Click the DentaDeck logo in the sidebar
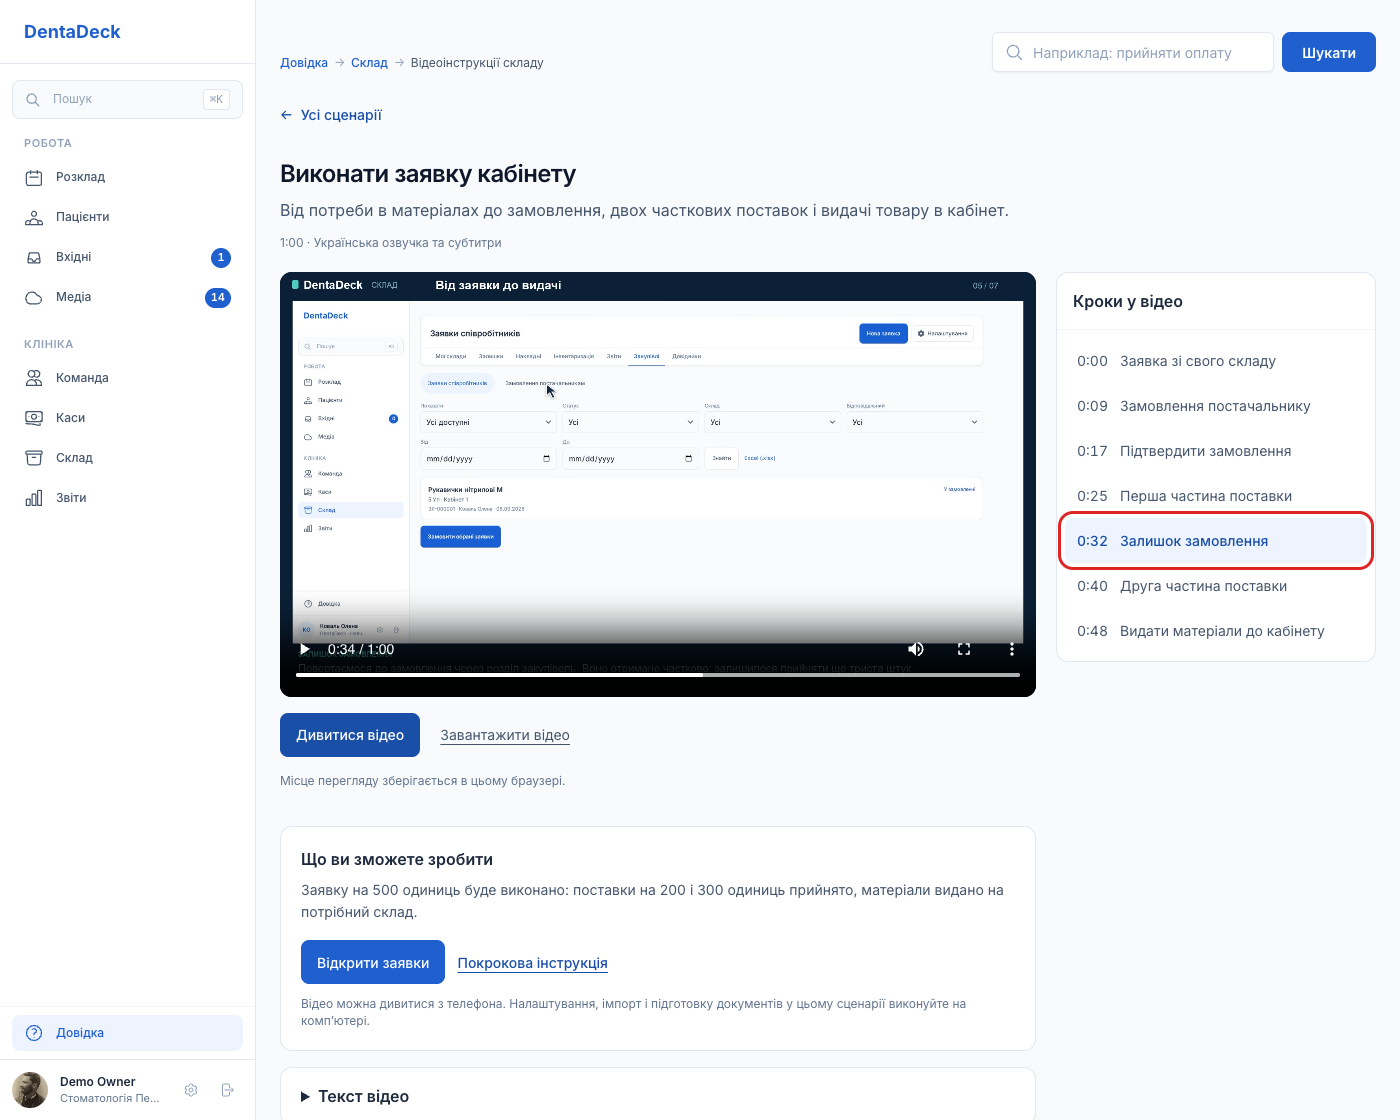 click(x=72, y=32)
